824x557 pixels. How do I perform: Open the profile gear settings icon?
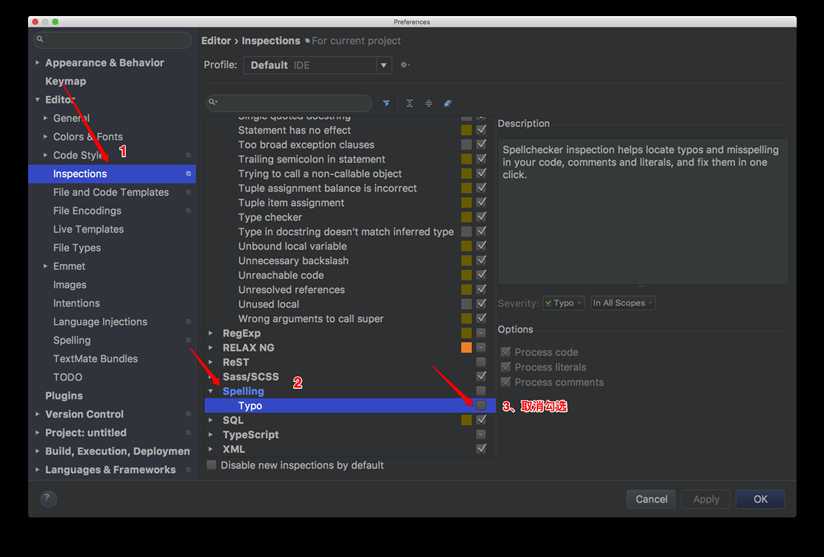[x=405, y=65]
